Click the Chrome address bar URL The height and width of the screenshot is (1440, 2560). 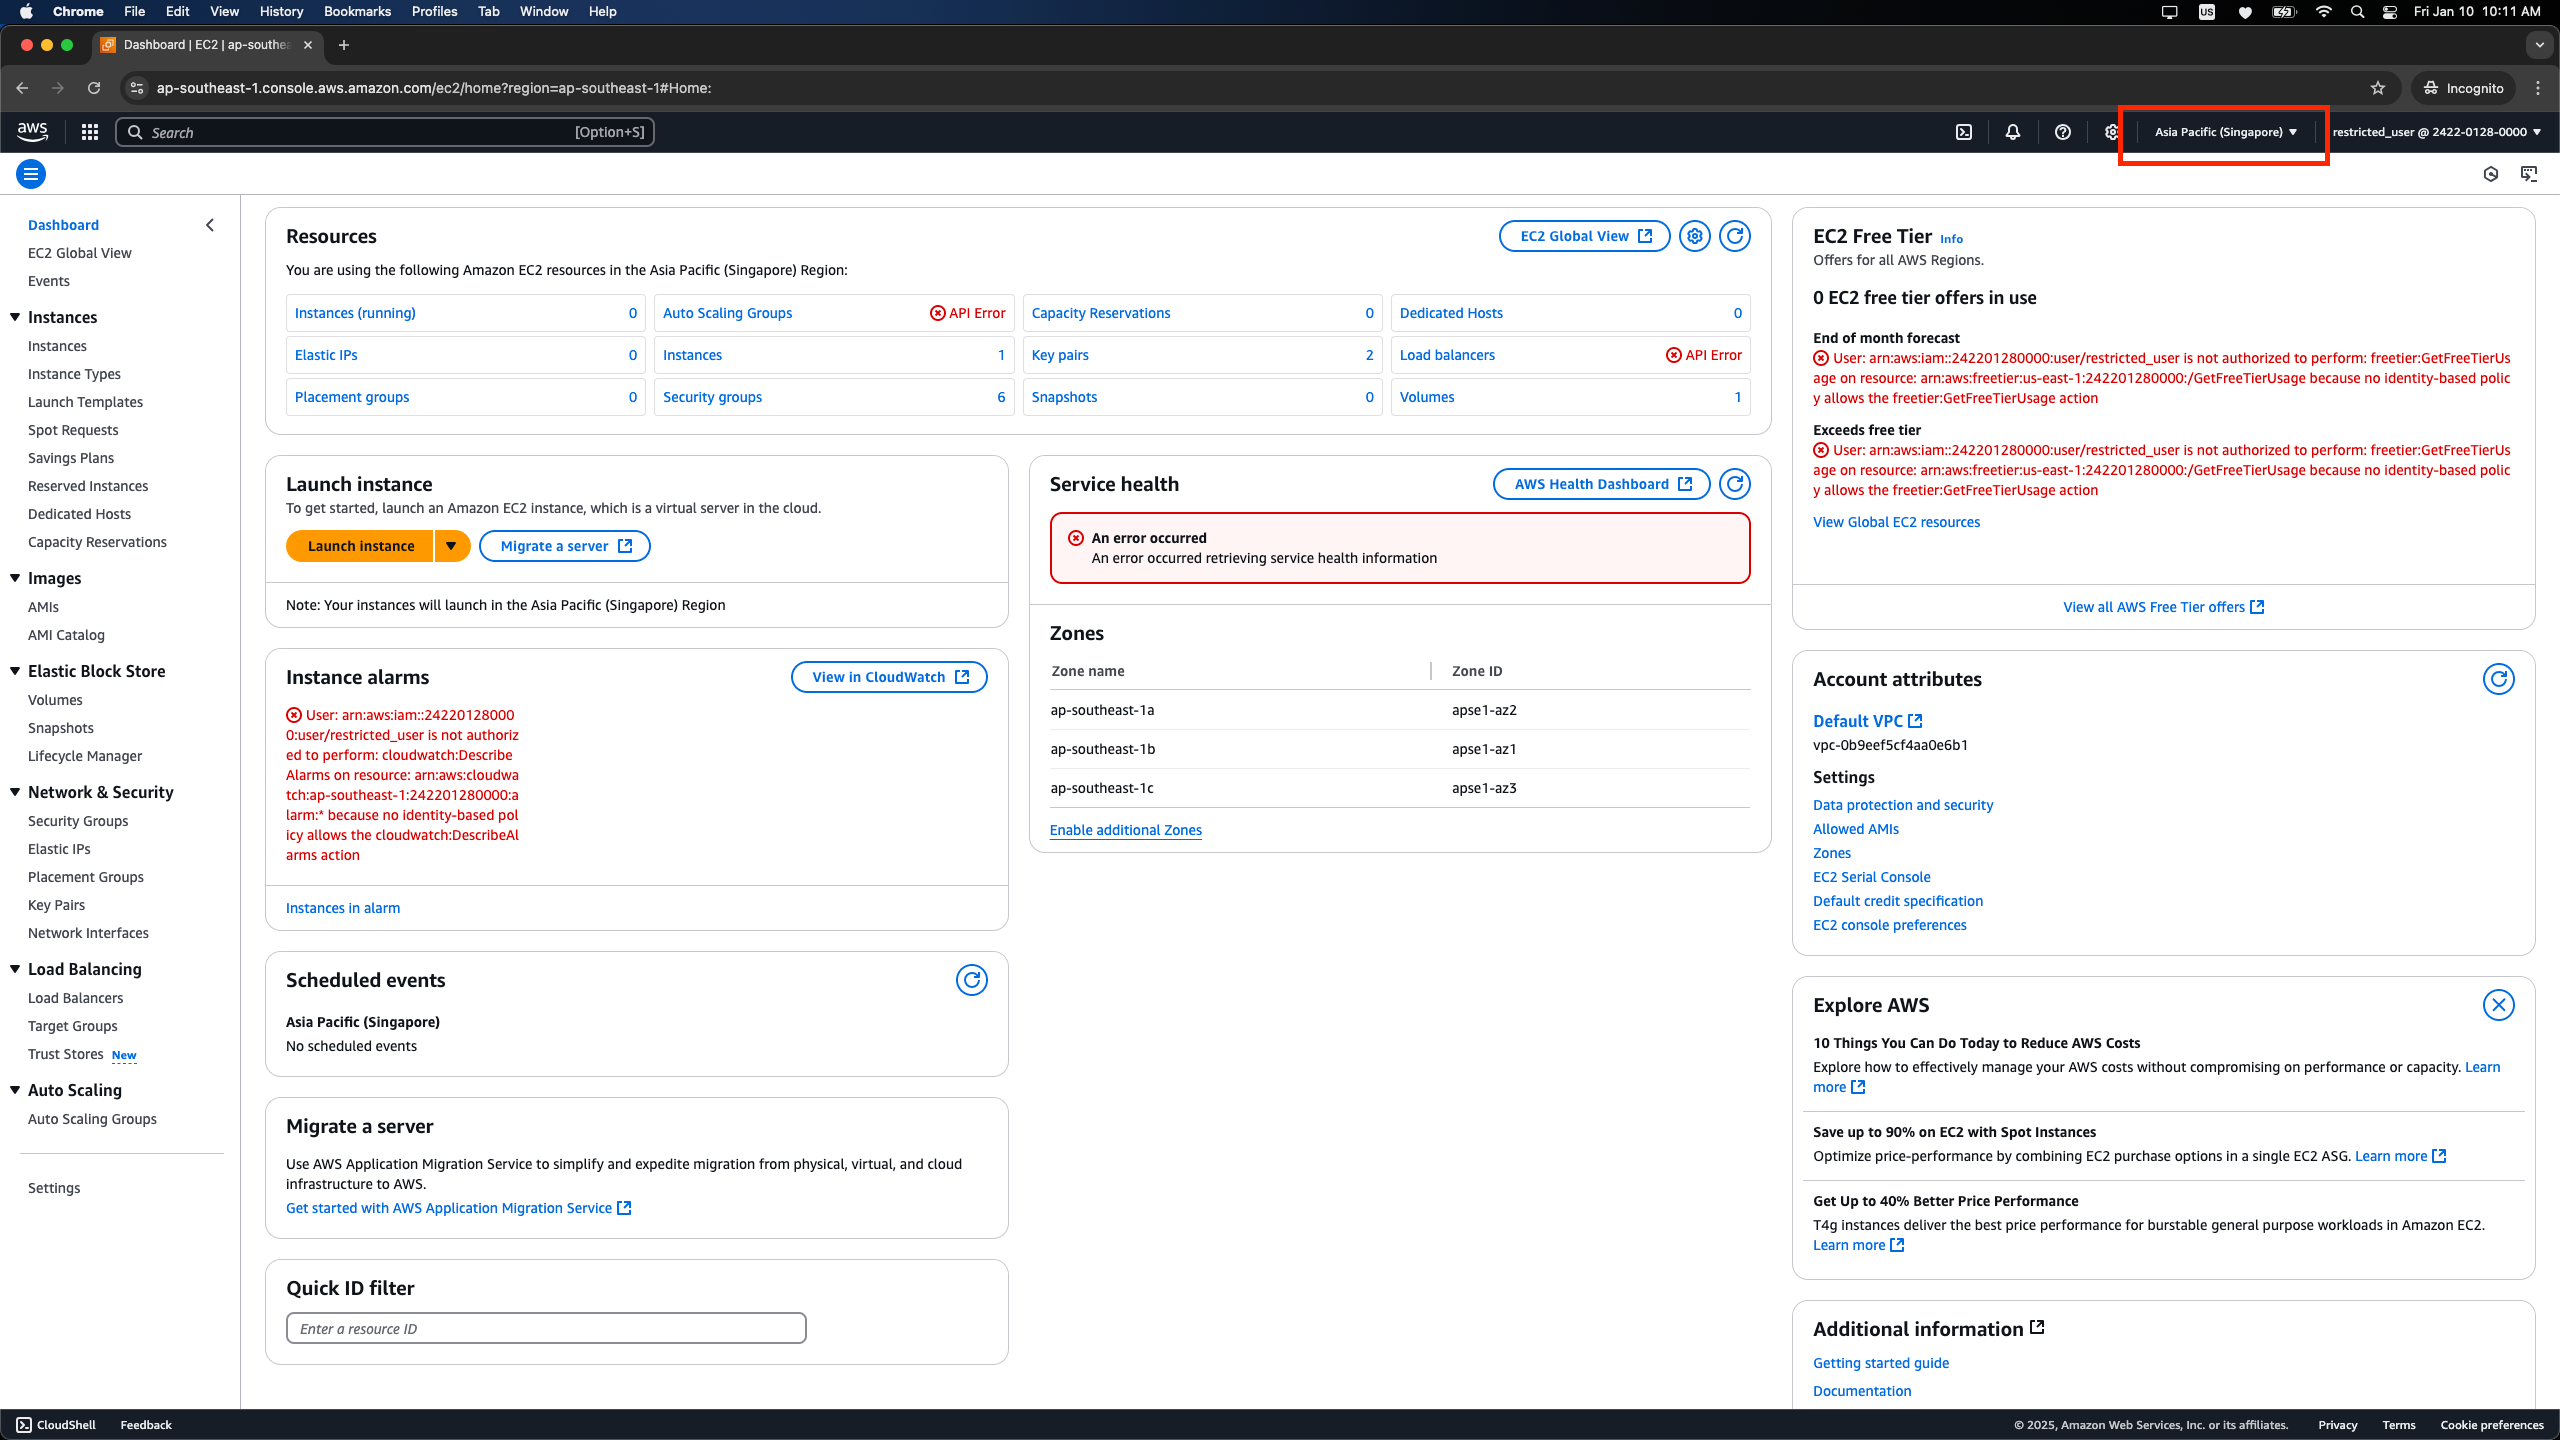[x=434, y=88]
